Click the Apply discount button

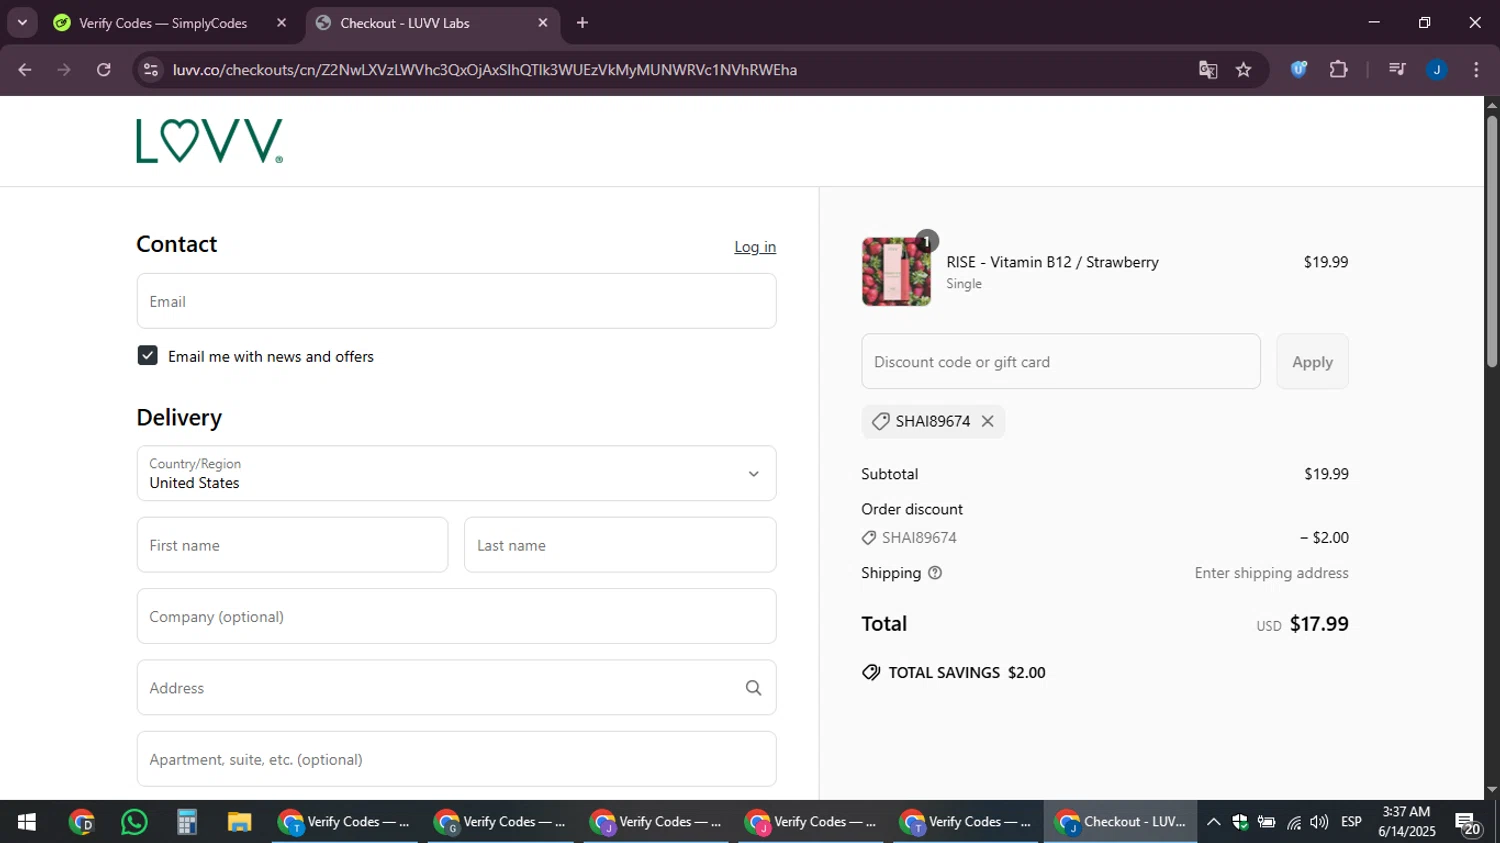pos(1312,362)
